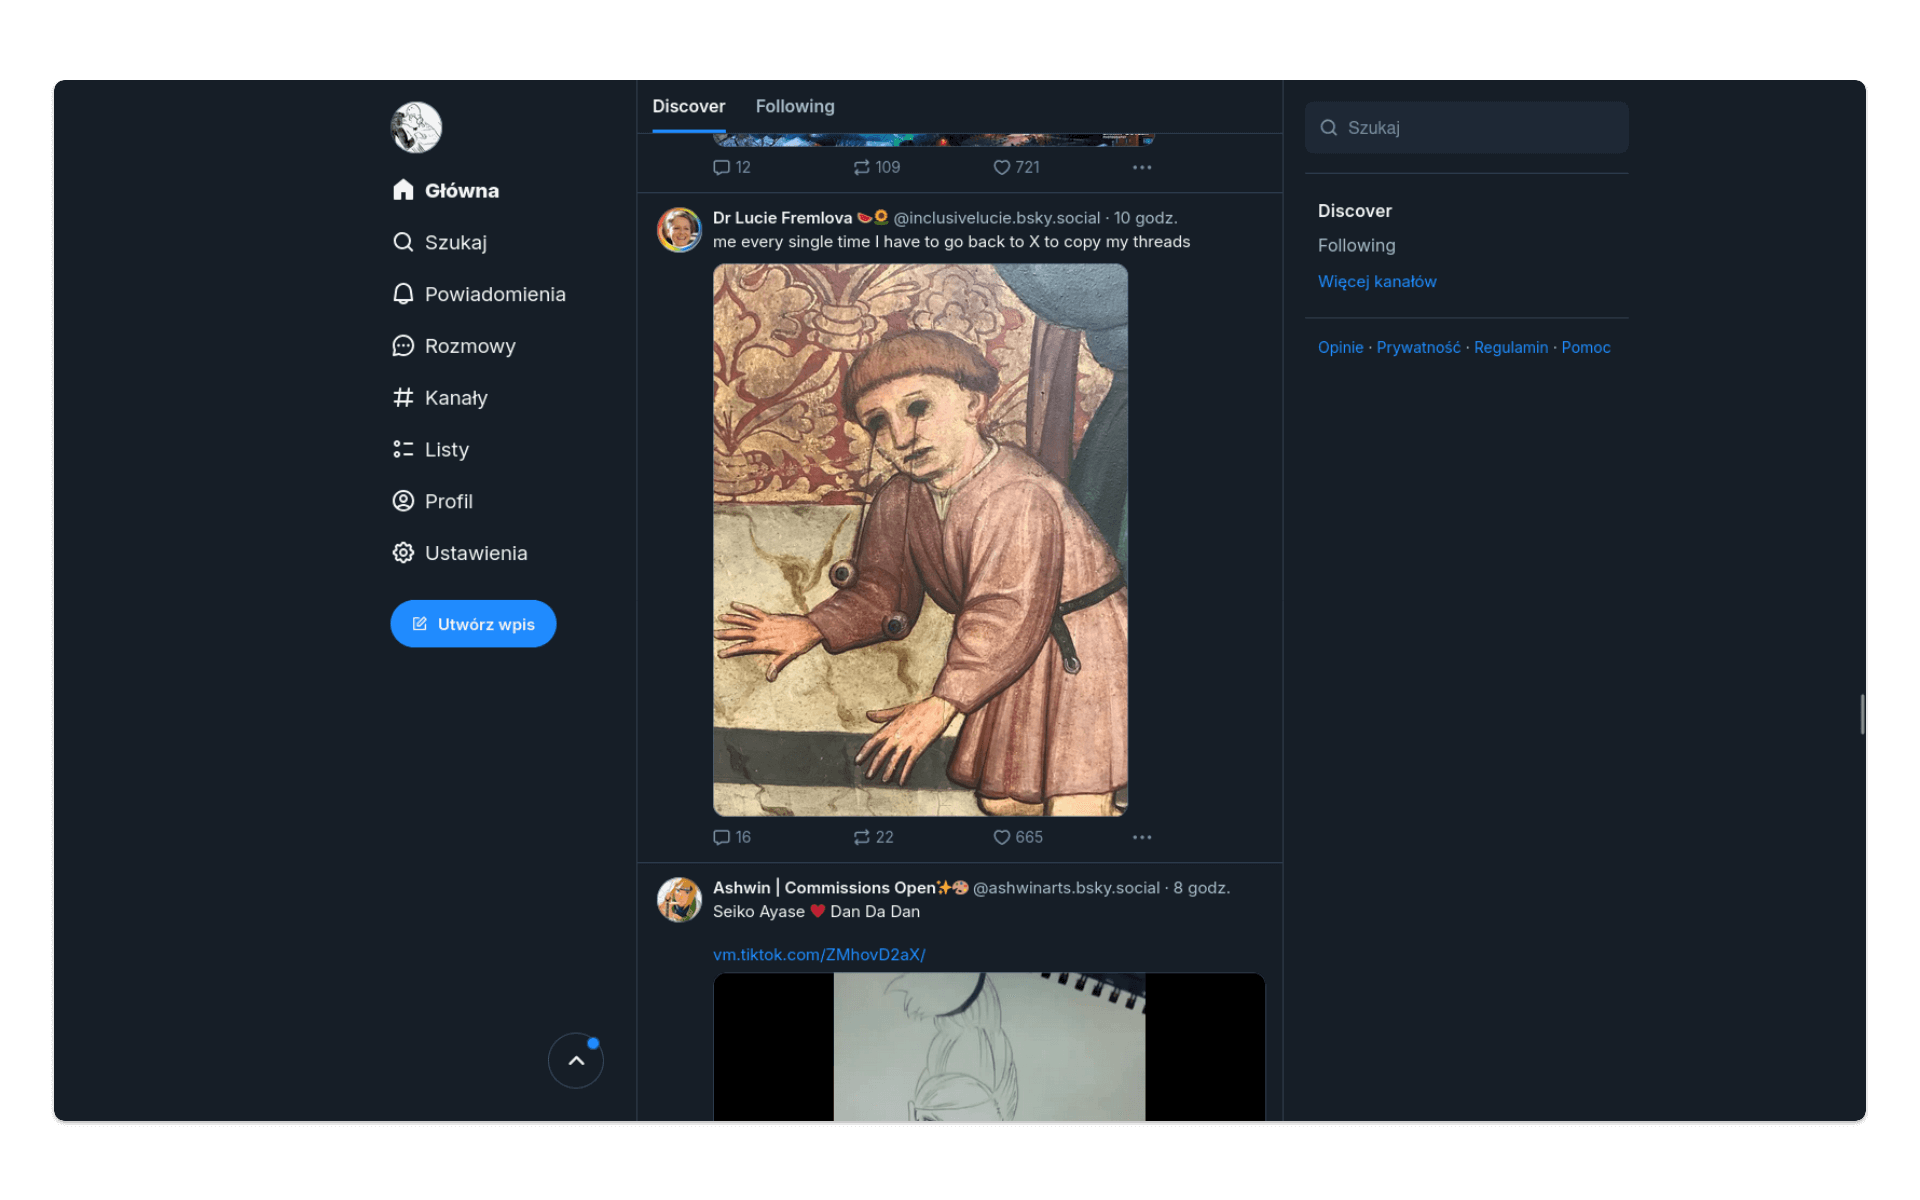Open Kanały feeds page

[x=440, y=398]
